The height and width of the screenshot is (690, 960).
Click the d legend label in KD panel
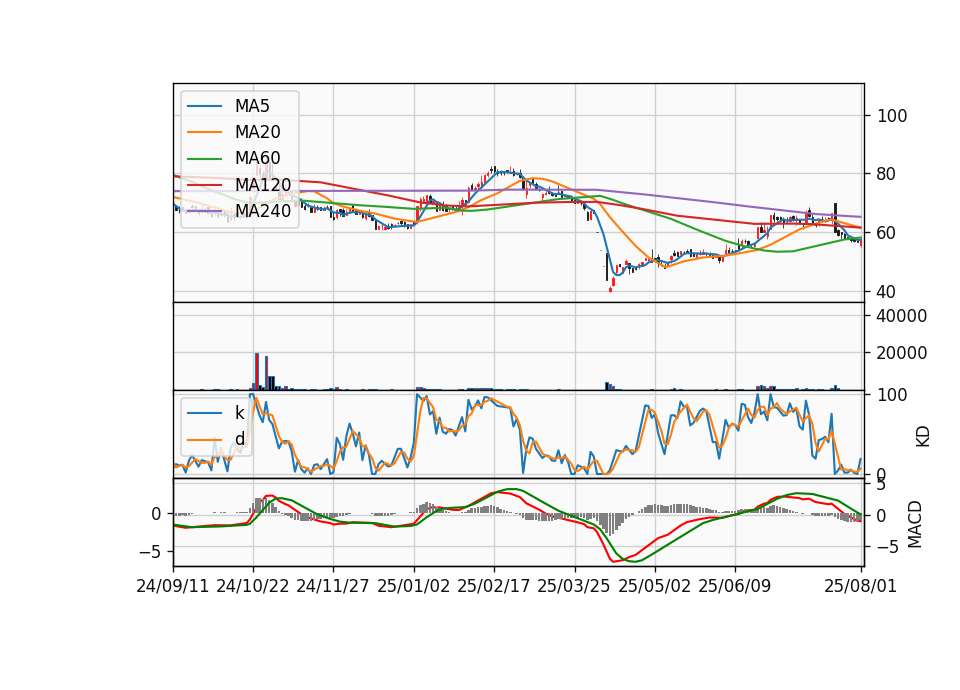(239, 439)
